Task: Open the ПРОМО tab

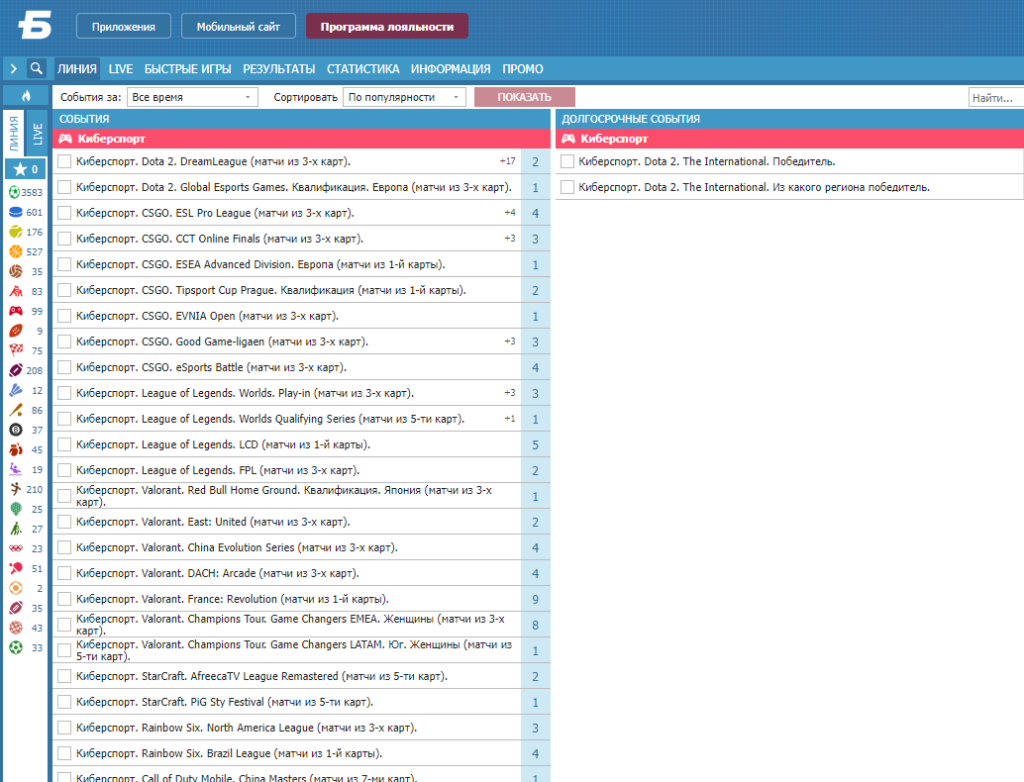Action: click(x=522, y=69)
